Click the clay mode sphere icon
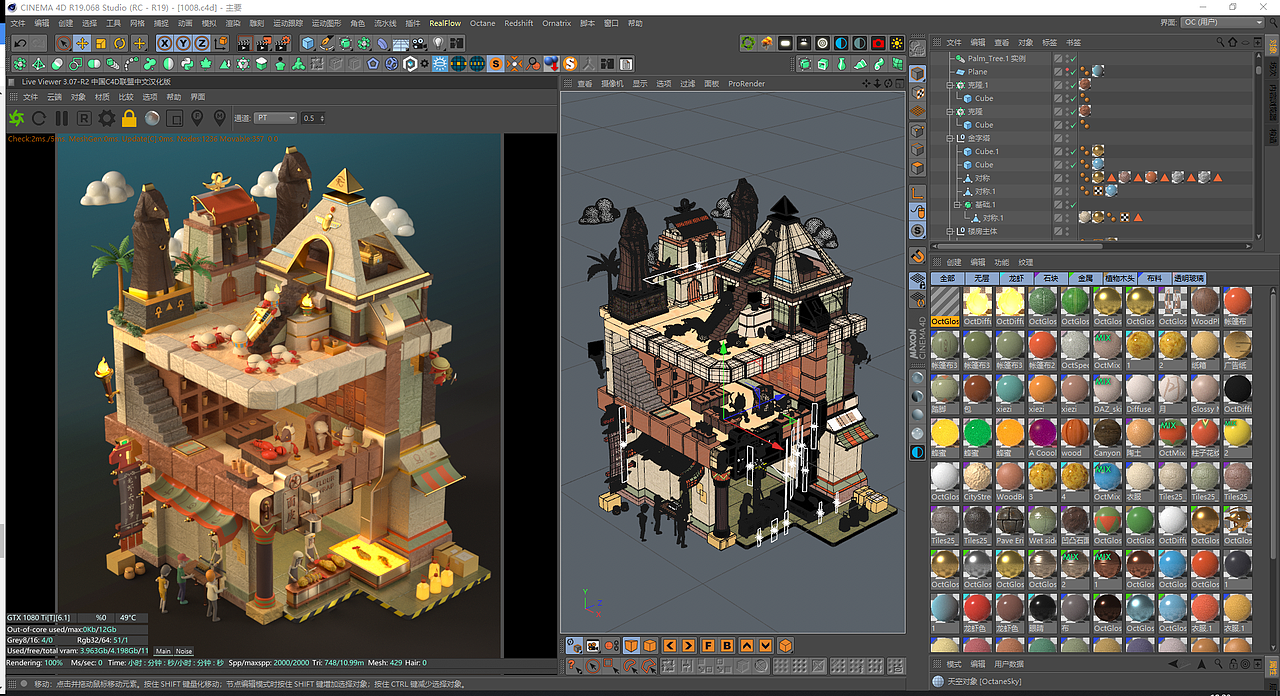 (152, 118)
